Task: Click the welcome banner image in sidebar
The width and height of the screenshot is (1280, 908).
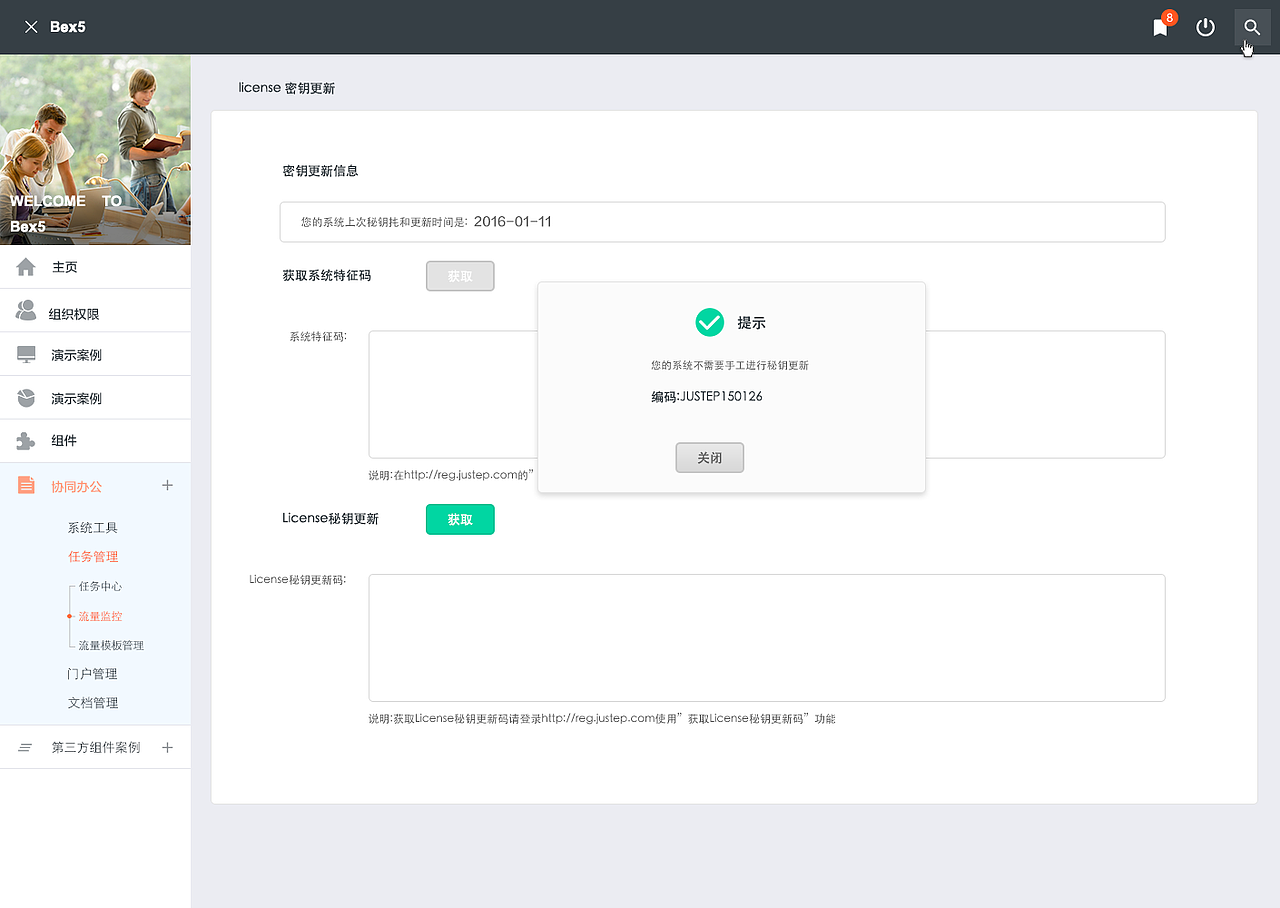Action: (95, 150)
